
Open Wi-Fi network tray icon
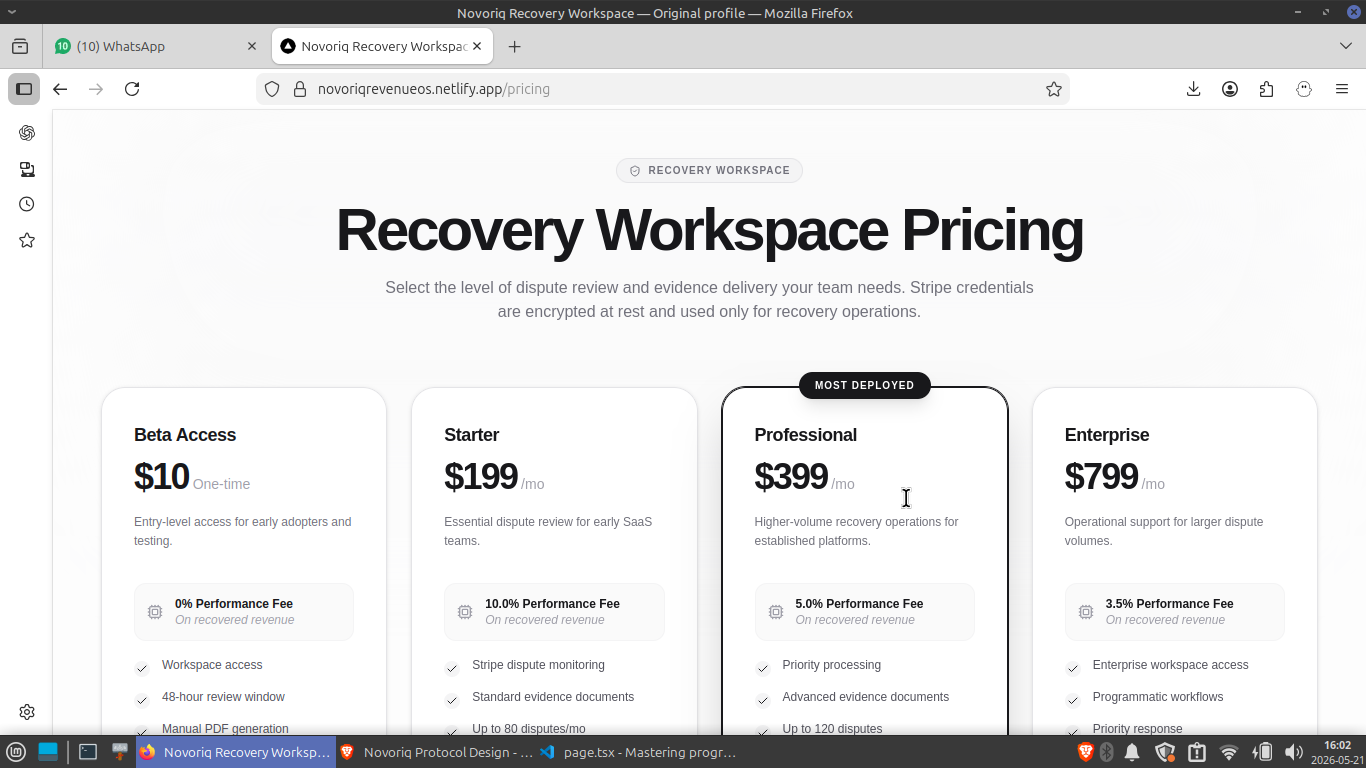[x=1229, y=752]
